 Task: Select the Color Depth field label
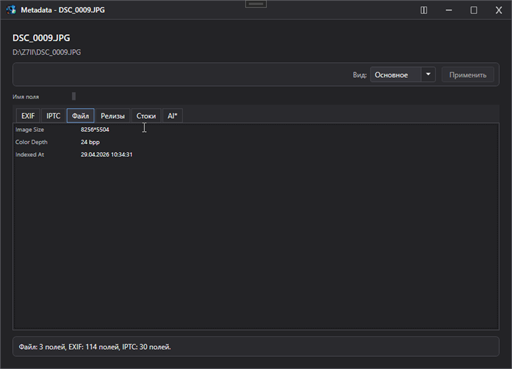coord(31,142)
